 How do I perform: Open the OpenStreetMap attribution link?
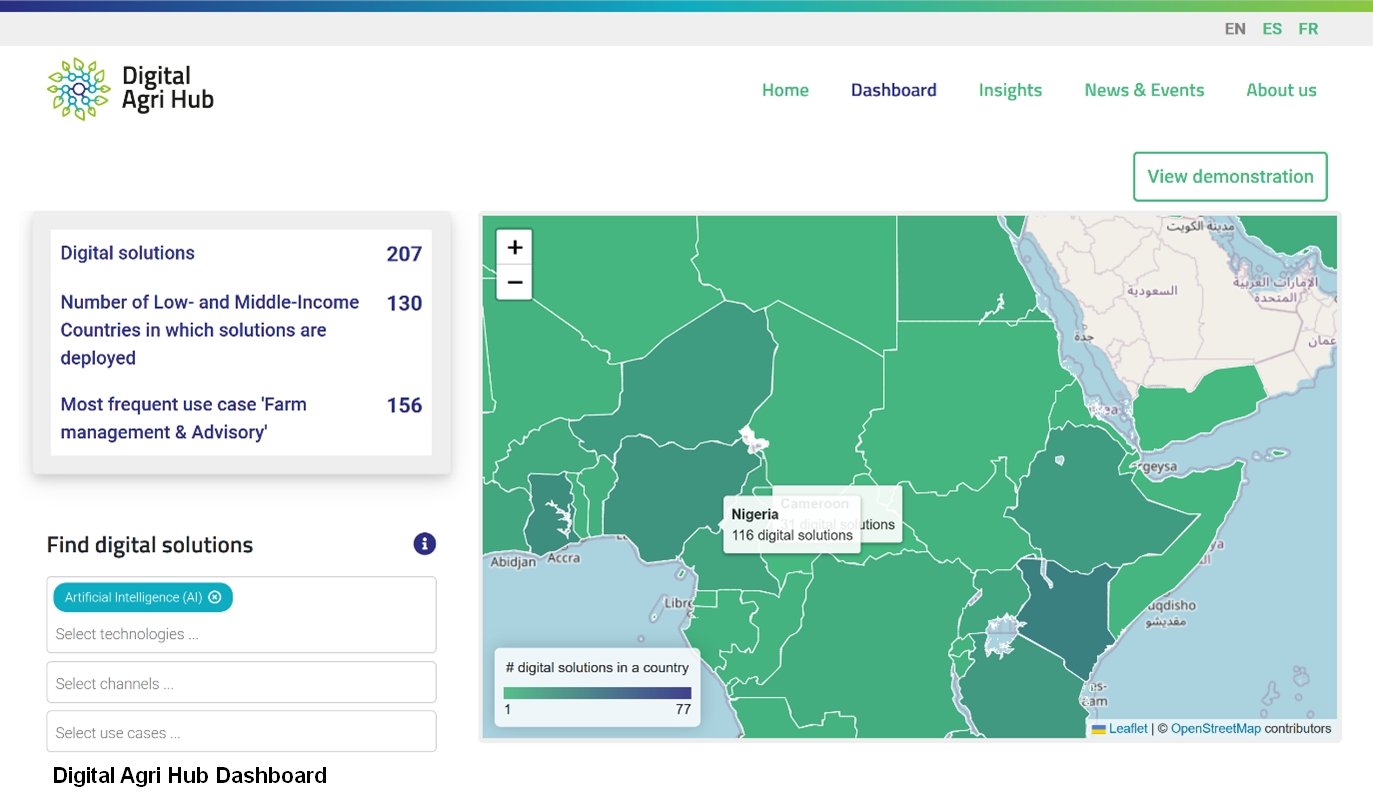point(1215,729)
